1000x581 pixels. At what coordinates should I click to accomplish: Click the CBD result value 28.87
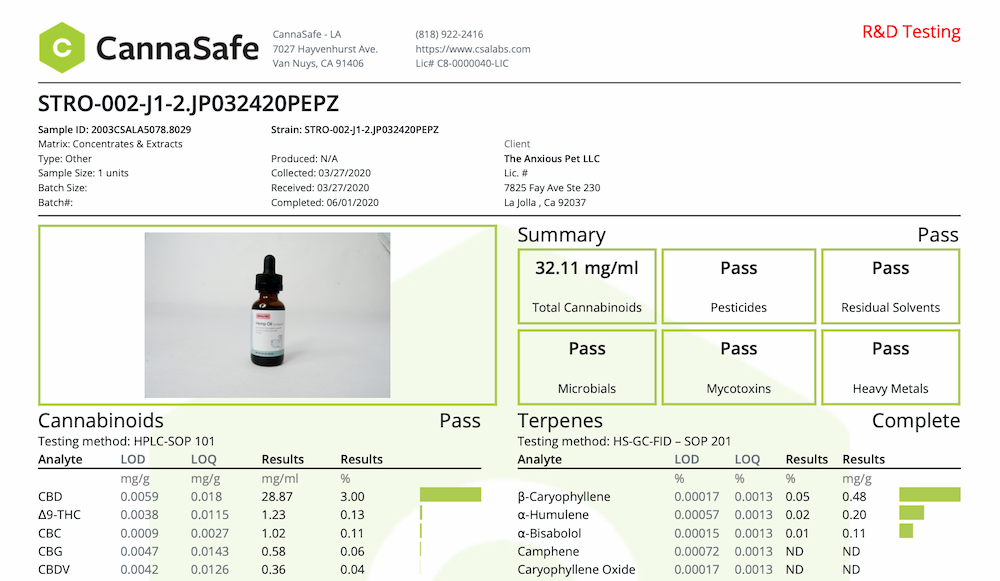[277, 497]
